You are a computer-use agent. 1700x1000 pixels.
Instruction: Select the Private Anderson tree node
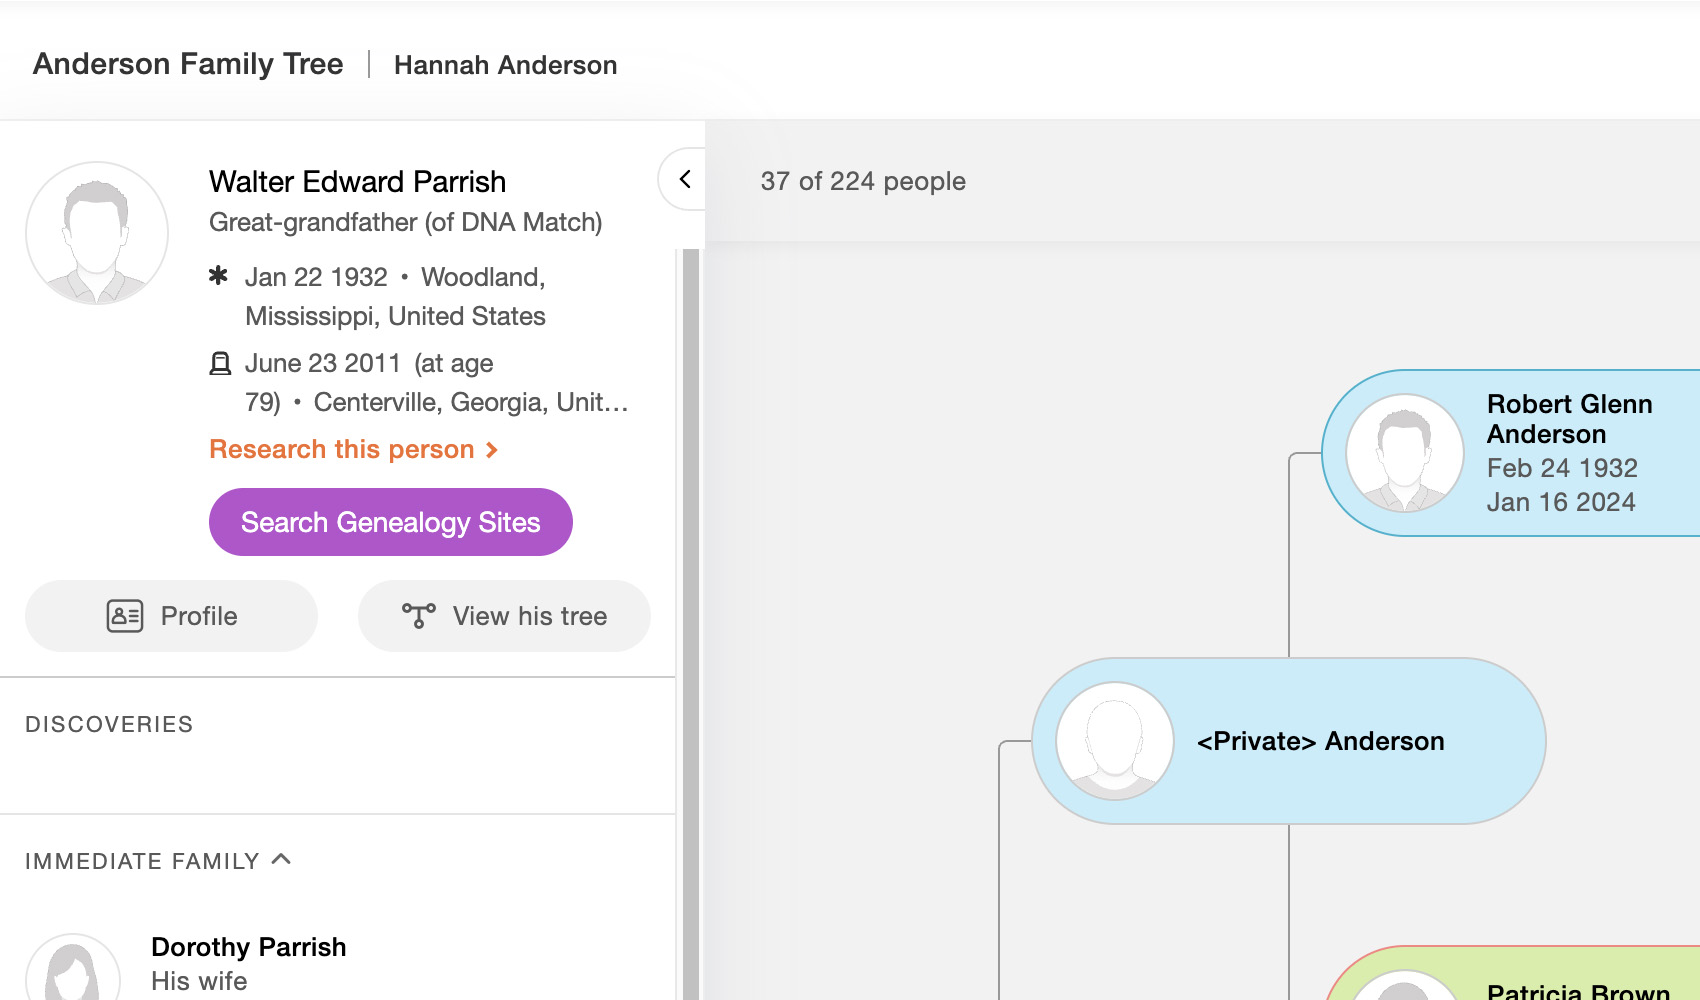(x=1320, y=741)
